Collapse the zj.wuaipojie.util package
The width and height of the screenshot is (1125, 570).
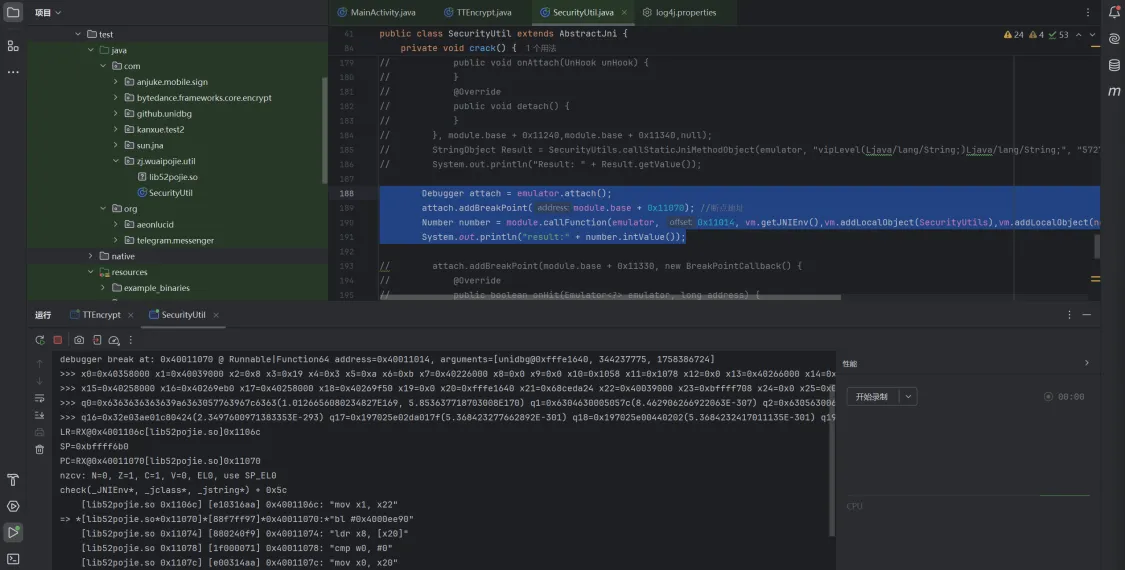116,161
